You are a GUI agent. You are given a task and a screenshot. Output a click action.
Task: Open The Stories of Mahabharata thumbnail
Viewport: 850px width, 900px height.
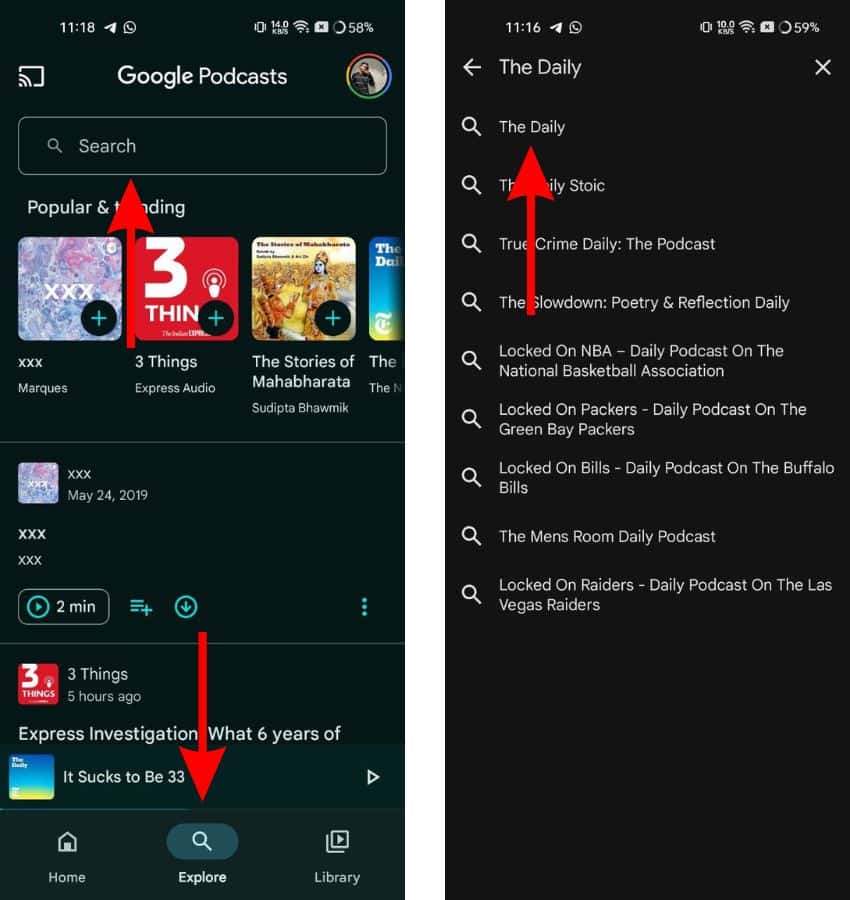tap(304, 287)
